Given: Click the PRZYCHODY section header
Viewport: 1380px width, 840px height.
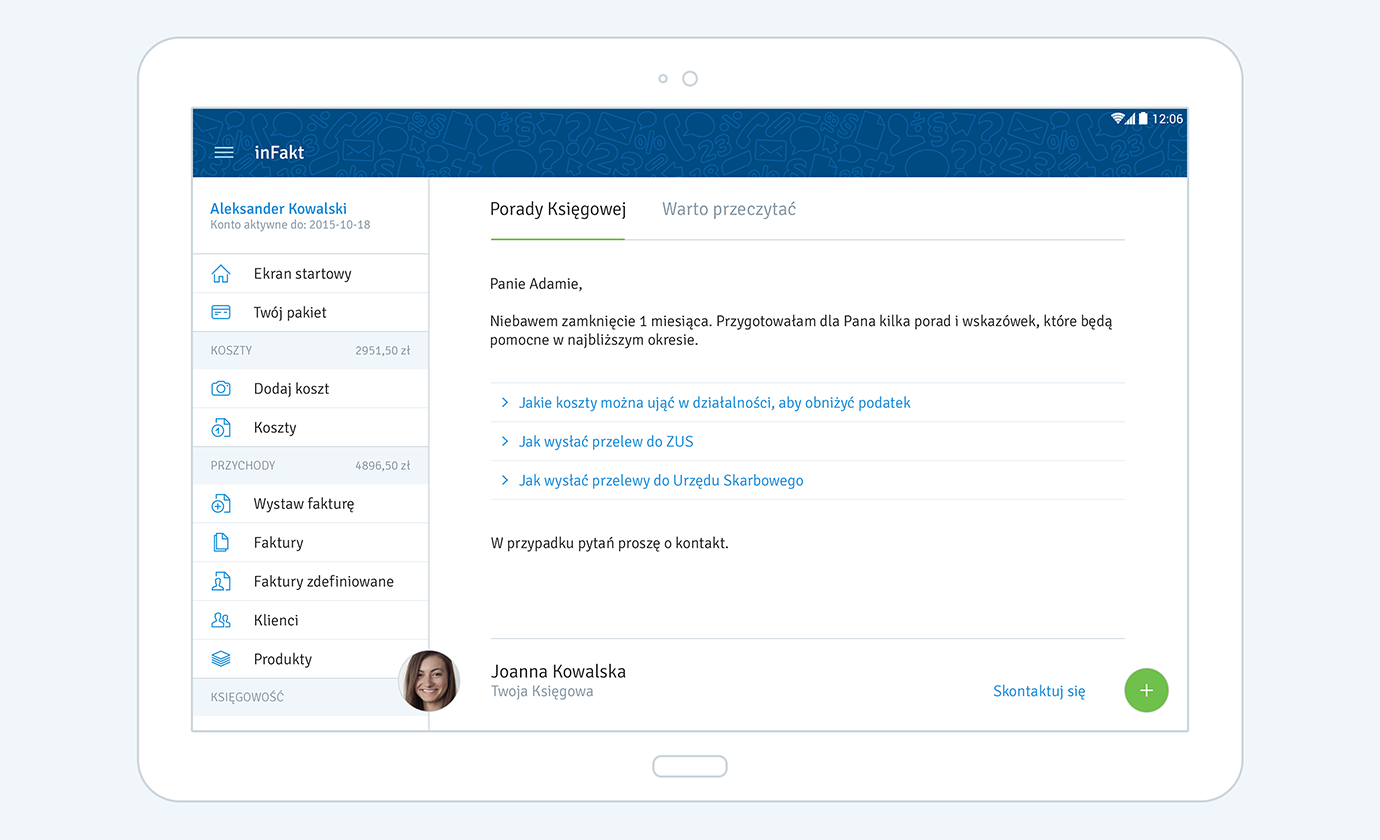Looking at the screenshot, I should coord(243,466).
